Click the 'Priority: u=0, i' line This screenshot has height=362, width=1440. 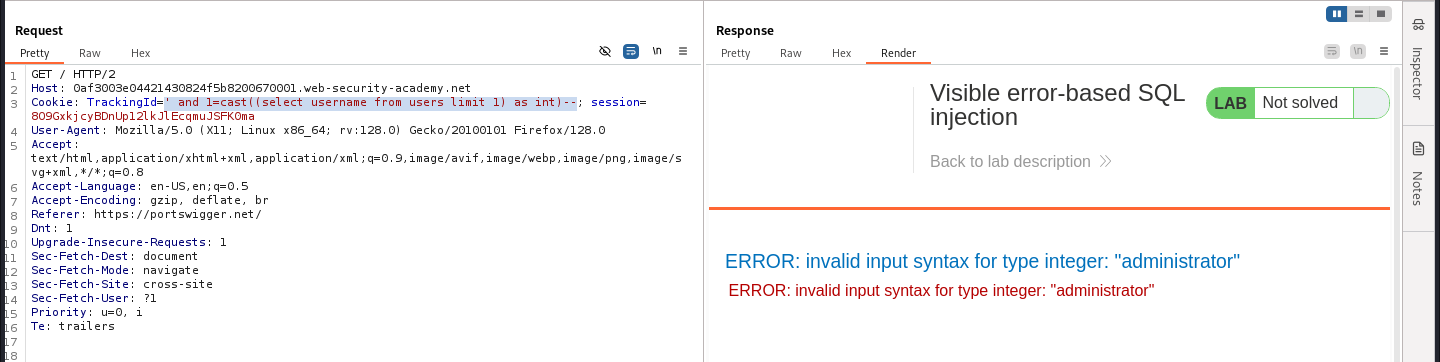[87, 312]
